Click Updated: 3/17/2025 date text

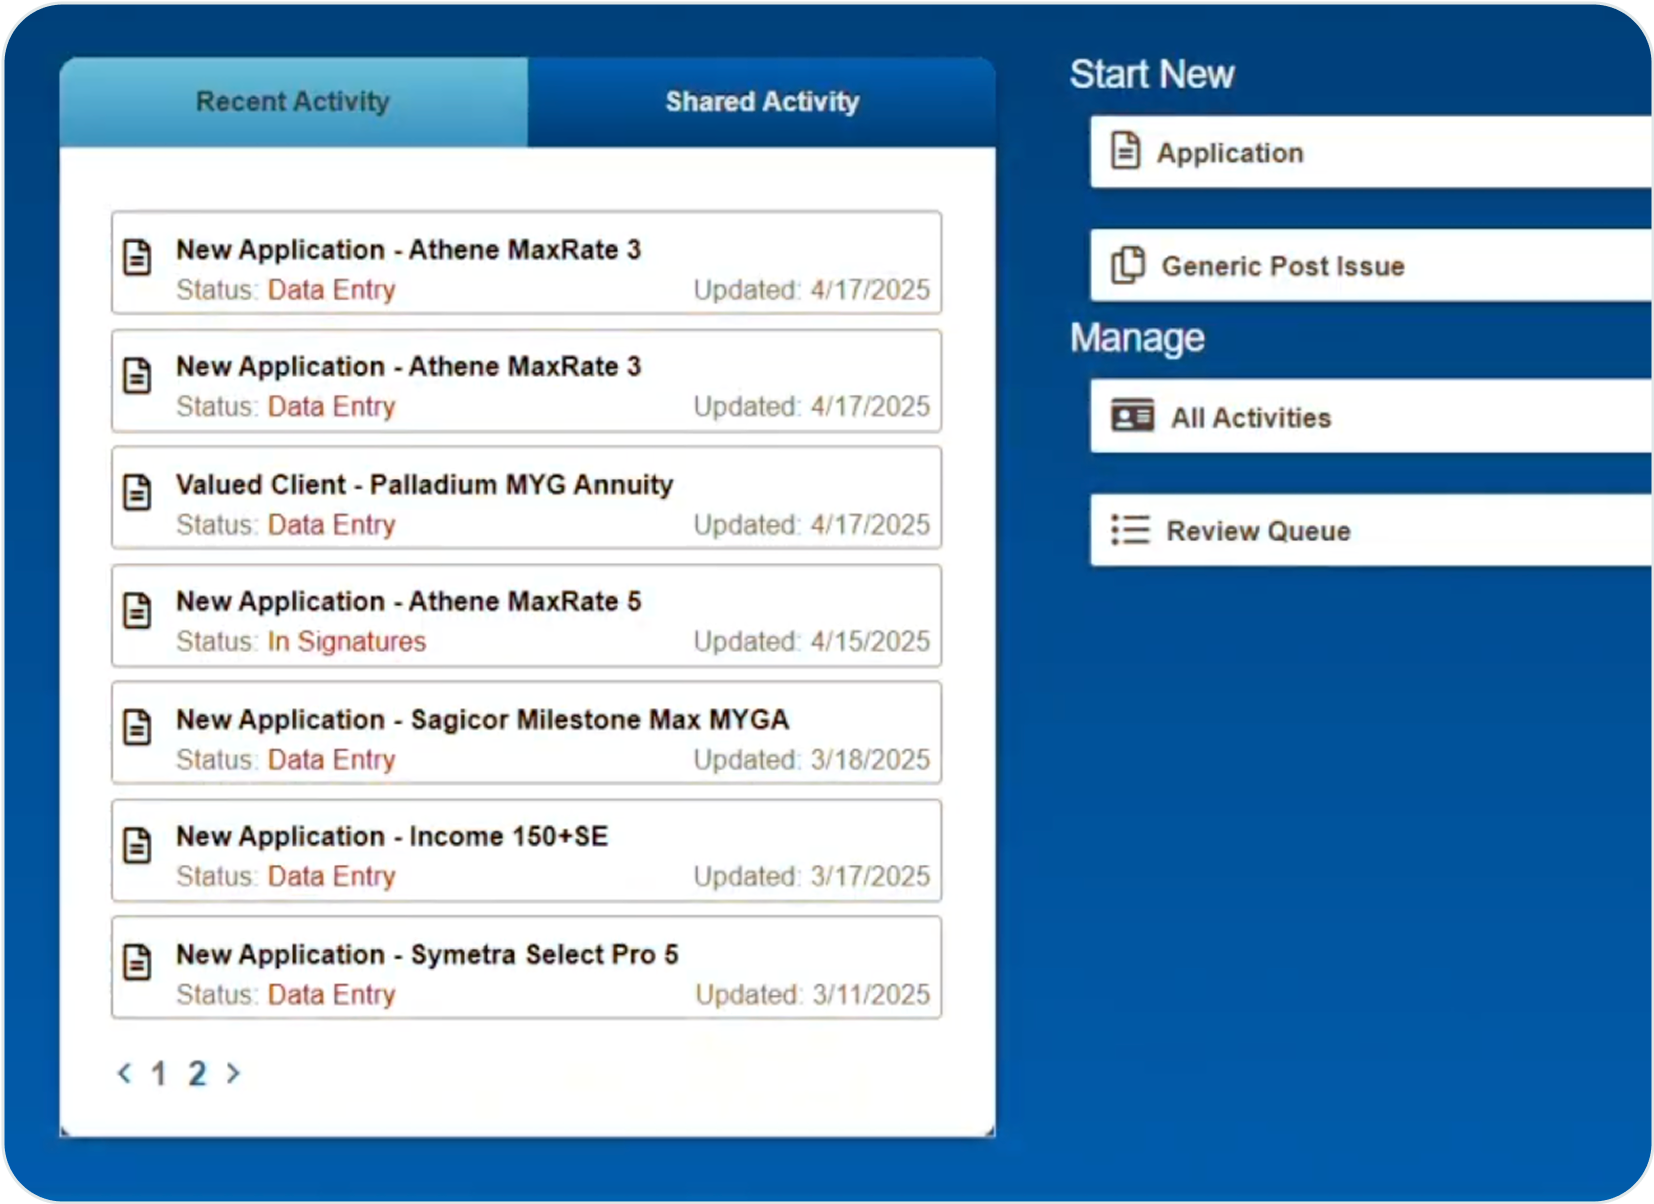[812, 877]
